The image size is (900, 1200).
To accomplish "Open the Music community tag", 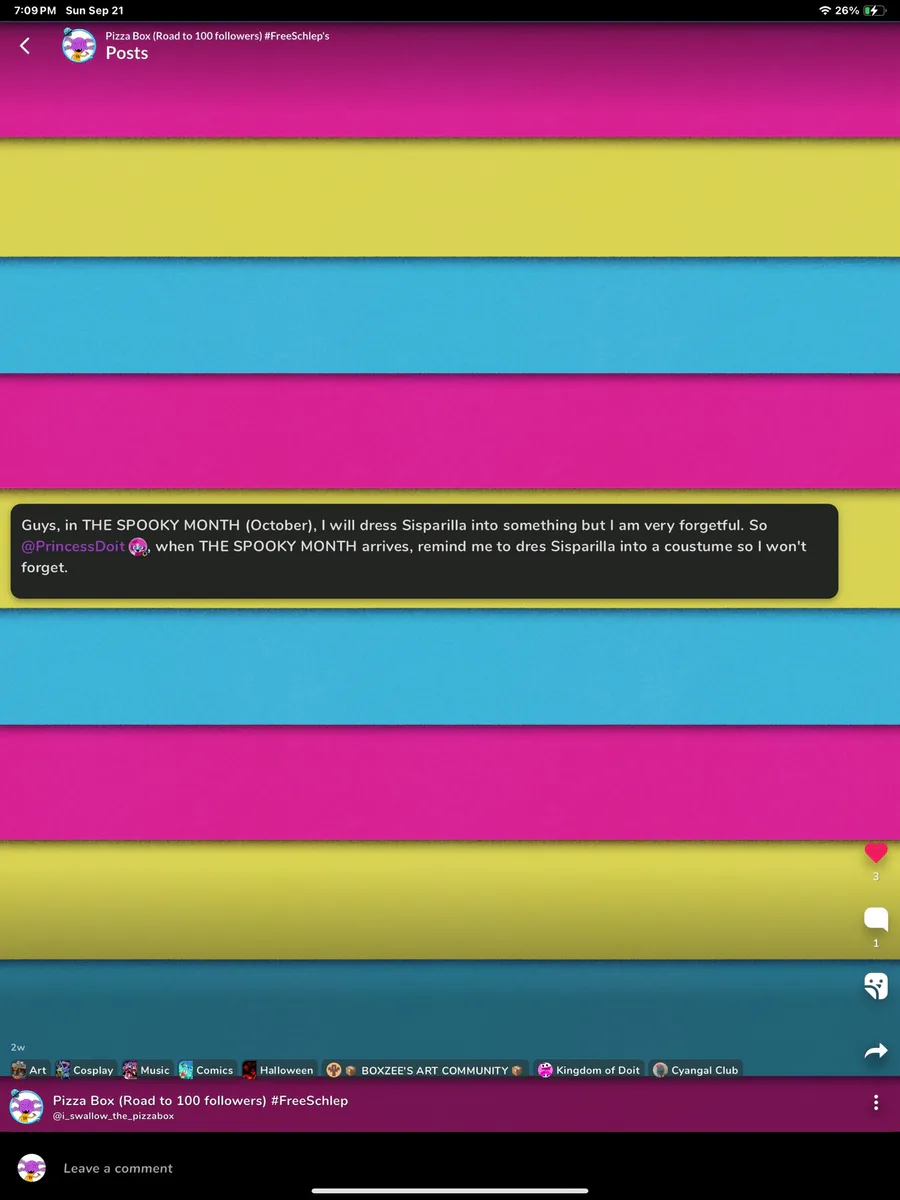I will [x=147, y=1070].
